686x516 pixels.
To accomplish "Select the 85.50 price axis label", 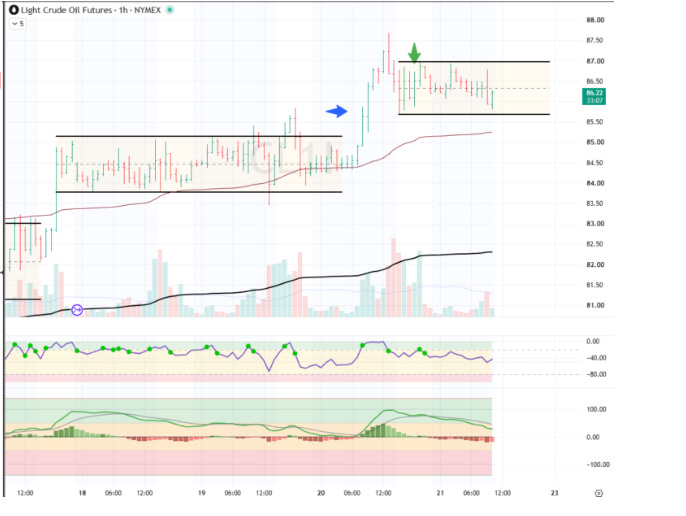I will (595, 122).
